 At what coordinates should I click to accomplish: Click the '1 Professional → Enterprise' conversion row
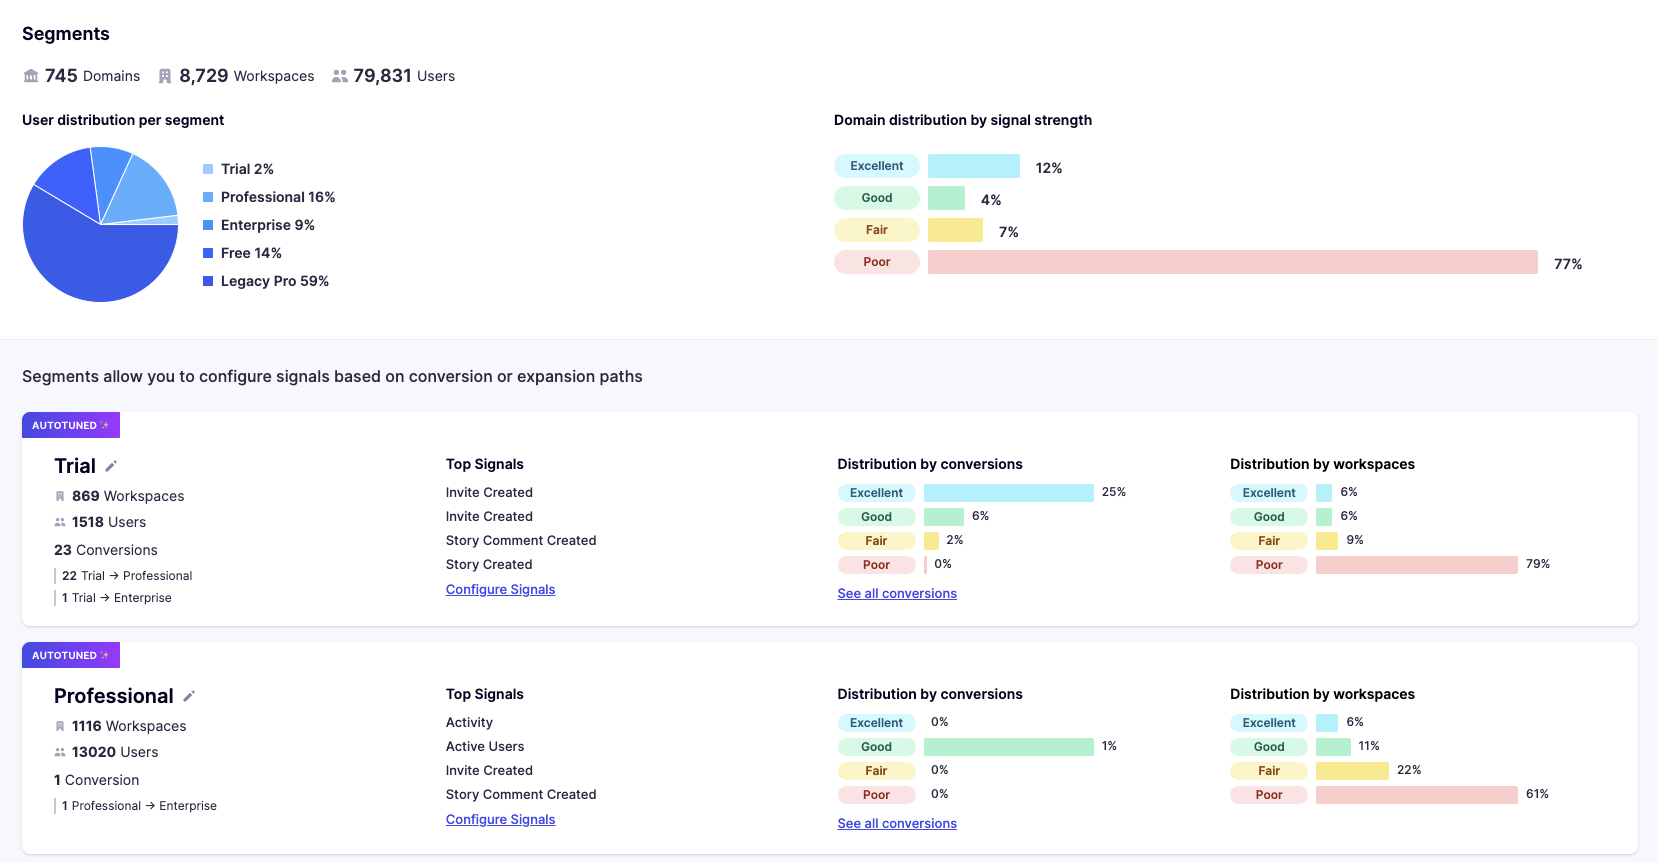click(x=139, y=806)
